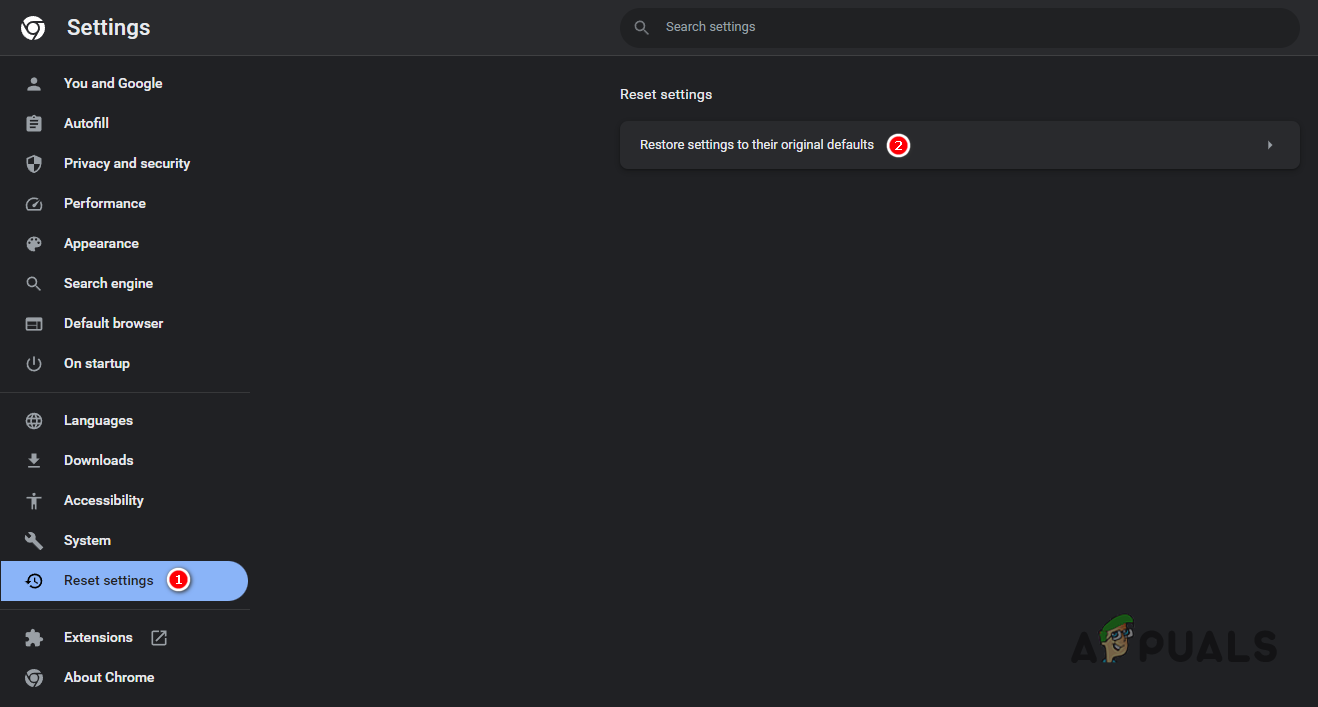
Task: Open Accessibility using its person icon
Action: 34,500
